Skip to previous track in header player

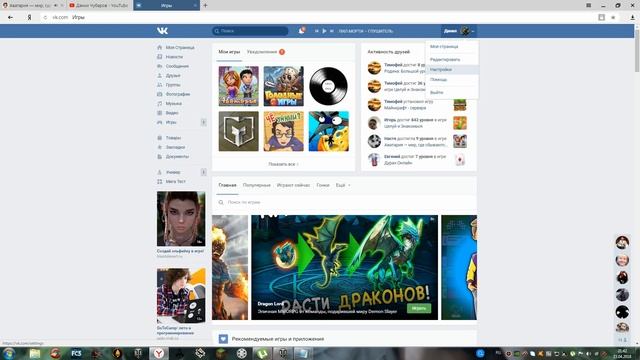(x=316, y=31)
